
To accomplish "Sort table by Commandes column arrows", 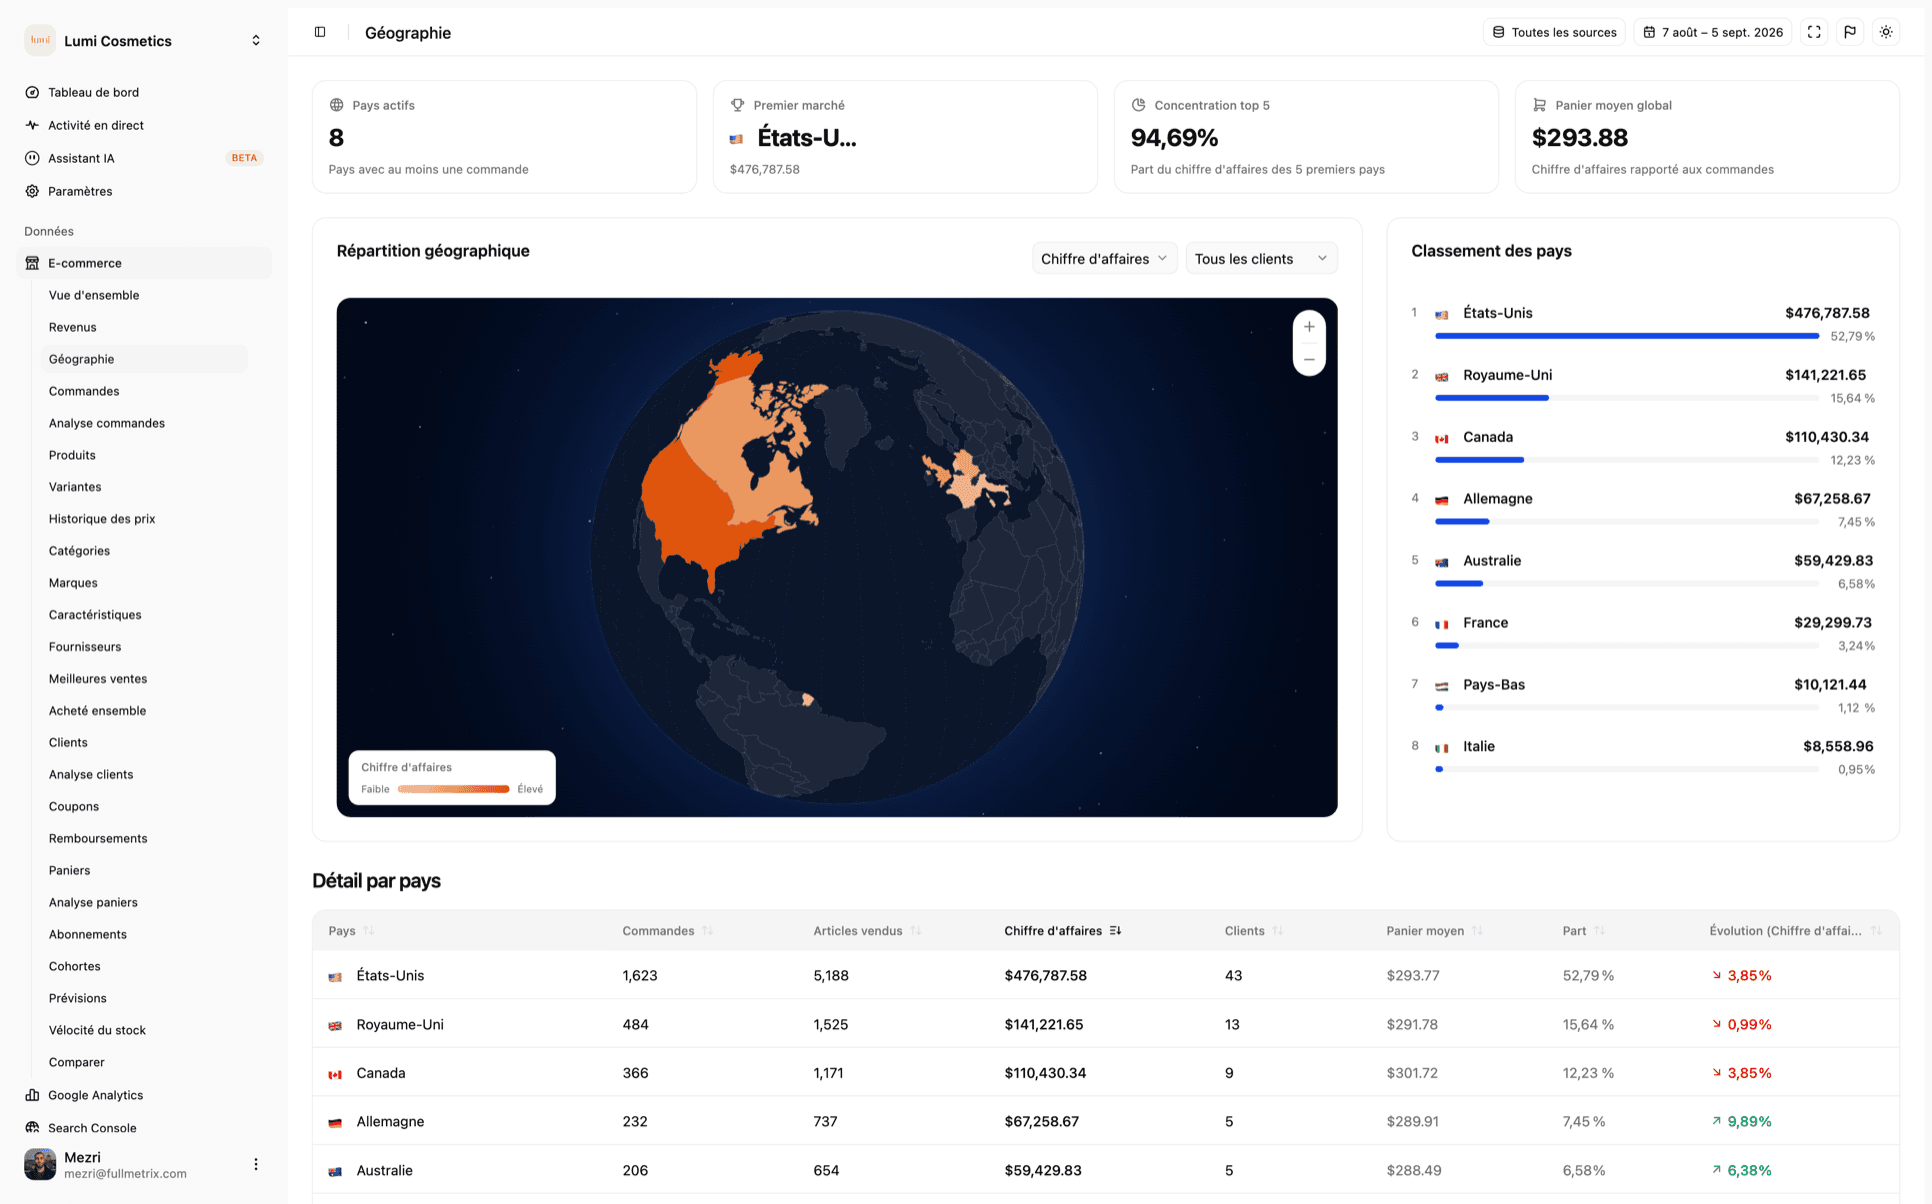I will (x=707, y=931).
